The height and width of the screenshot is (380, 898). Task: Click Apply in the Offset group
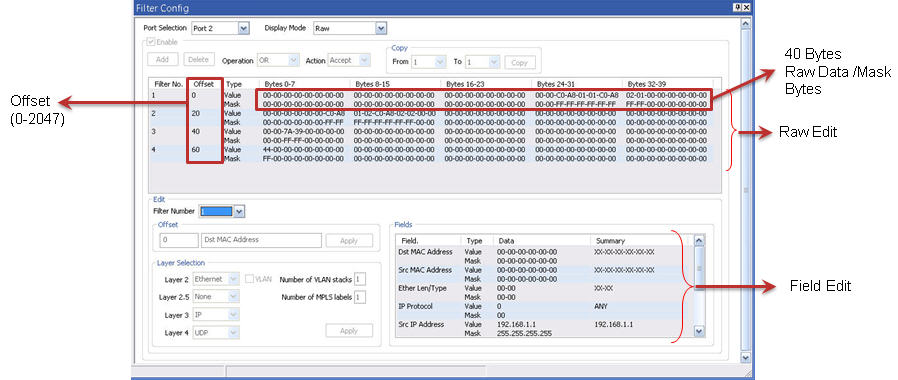coord(349,241)
